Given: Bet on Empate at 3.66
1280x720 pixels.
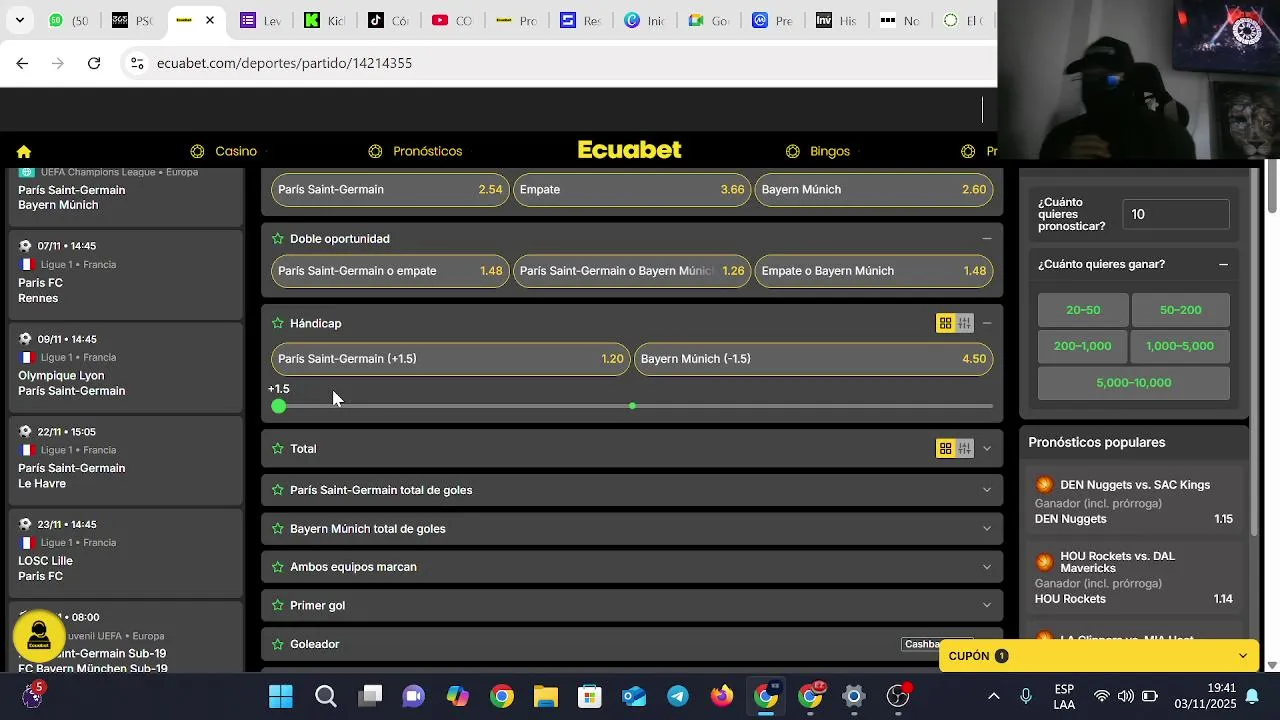Looking at the screenshot, I should tap(632, 190).
